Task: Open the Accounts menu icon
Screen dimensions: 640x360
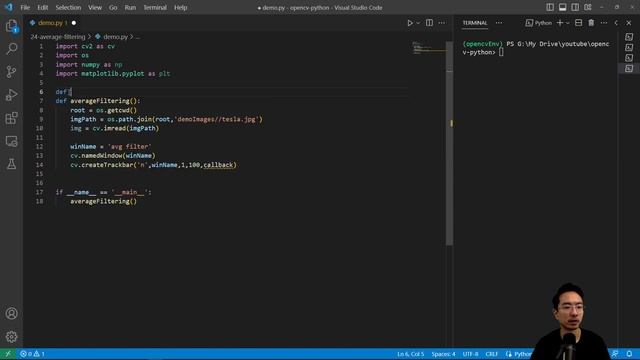Action: coord(11,313)
